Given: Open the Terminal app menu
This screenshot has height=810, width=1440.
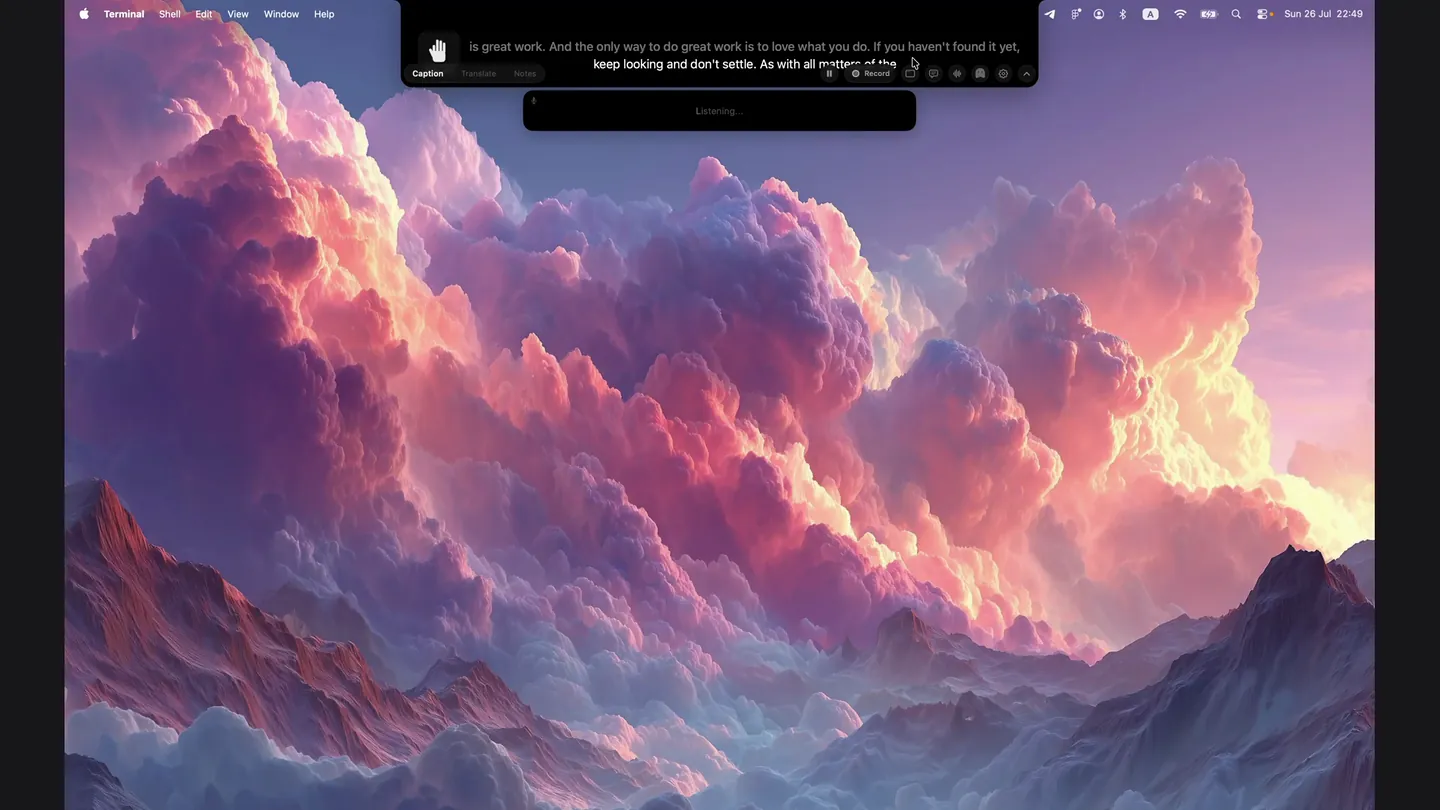Looking at the screenshot, I should coord(124,14).
